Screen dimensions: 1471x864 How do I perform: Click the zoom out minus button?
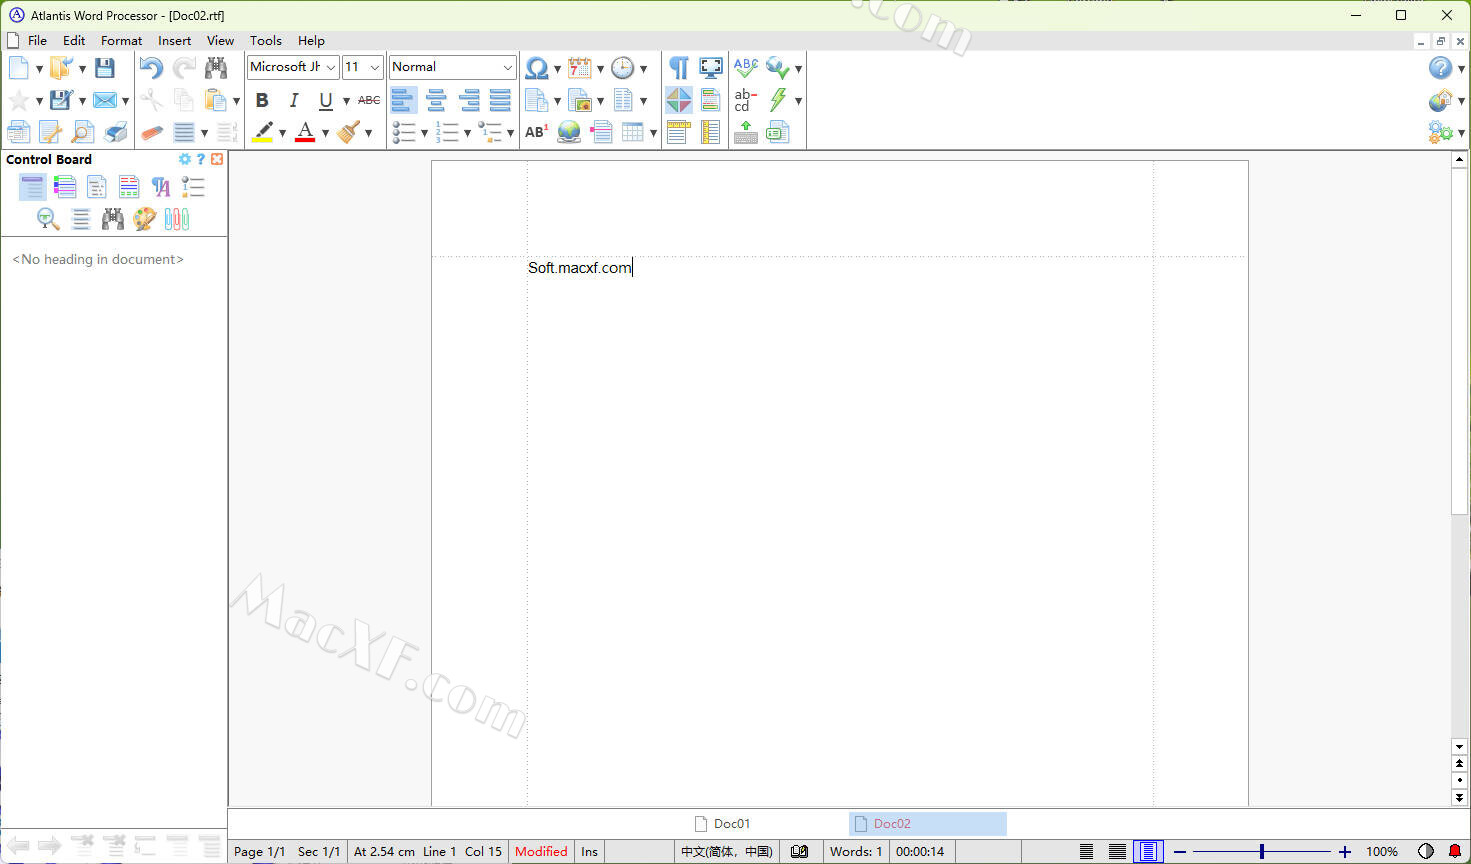point(1180,852)
